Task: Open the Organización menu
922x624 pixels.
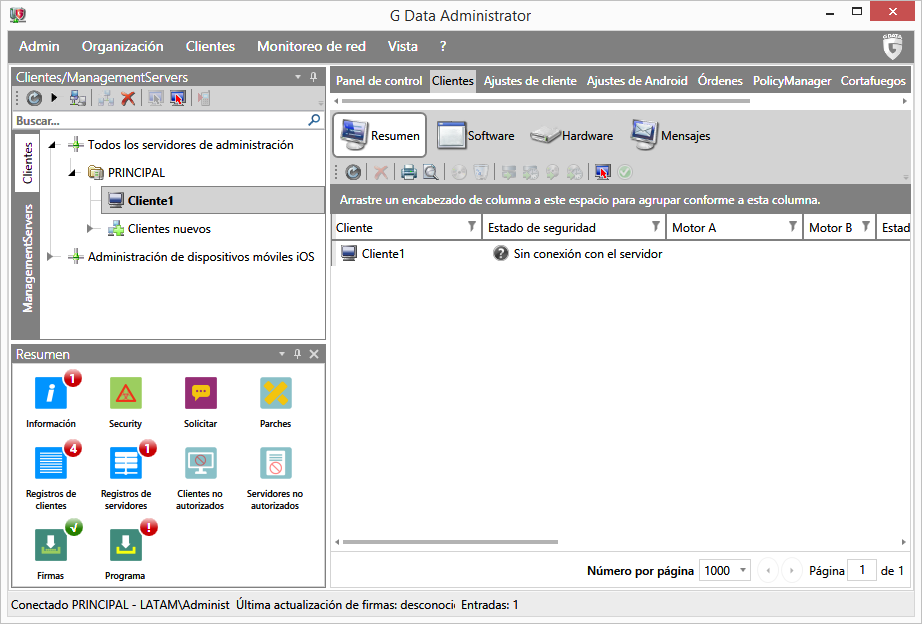Action: [122, 46]
